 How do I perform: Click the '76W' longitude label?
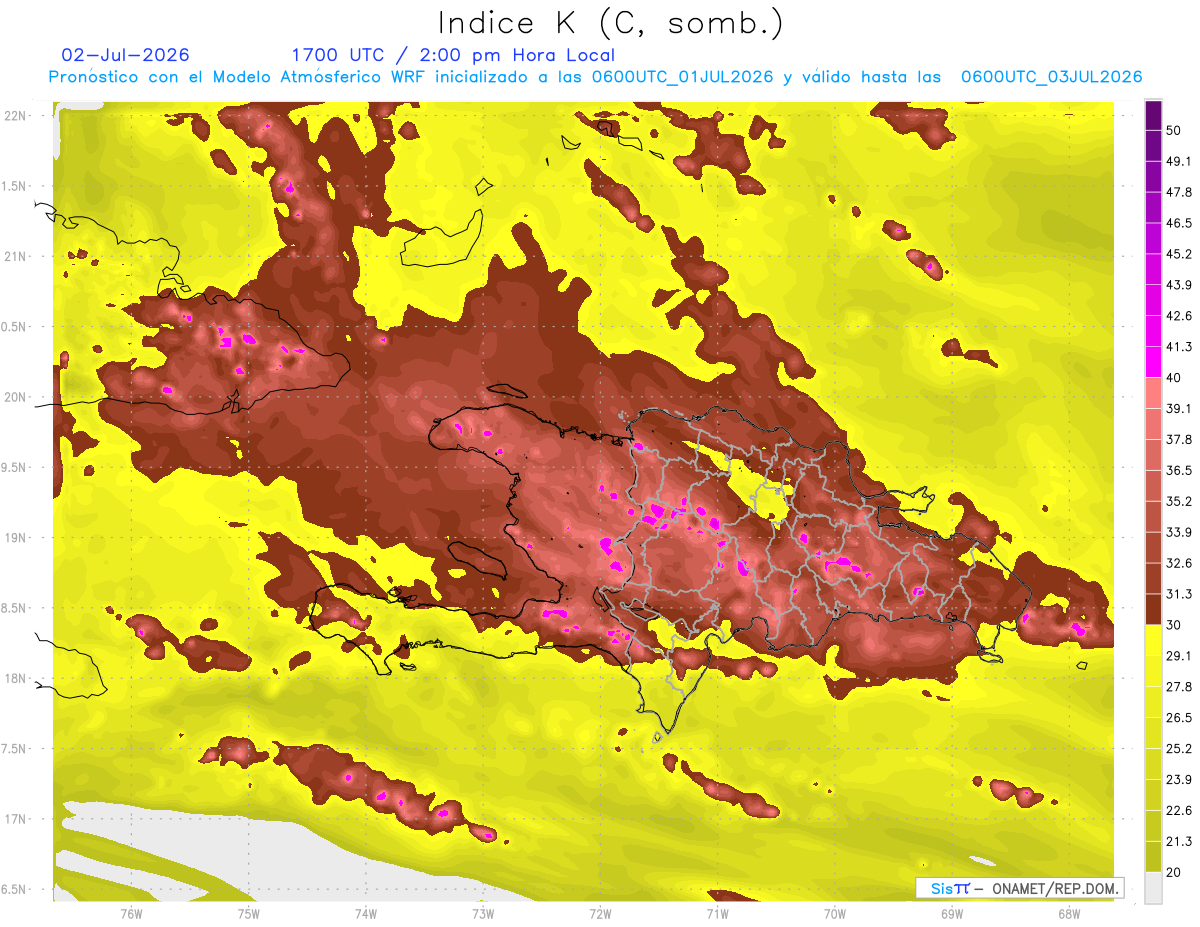tap(131, 913)
